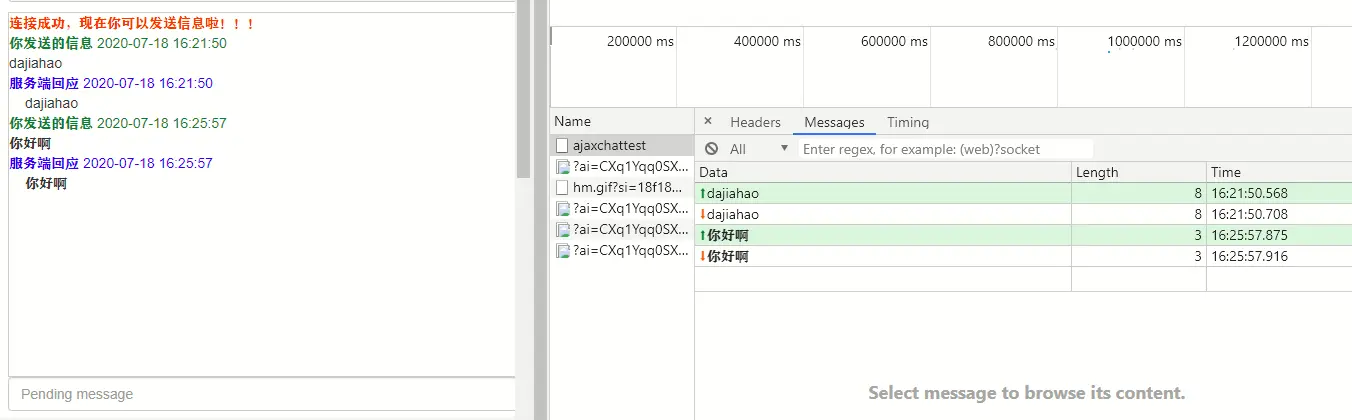The width and height of the screenshot is (1352, 420).
Task: Click the time 16:21:50.568 cell
Action: [1279, 193]
